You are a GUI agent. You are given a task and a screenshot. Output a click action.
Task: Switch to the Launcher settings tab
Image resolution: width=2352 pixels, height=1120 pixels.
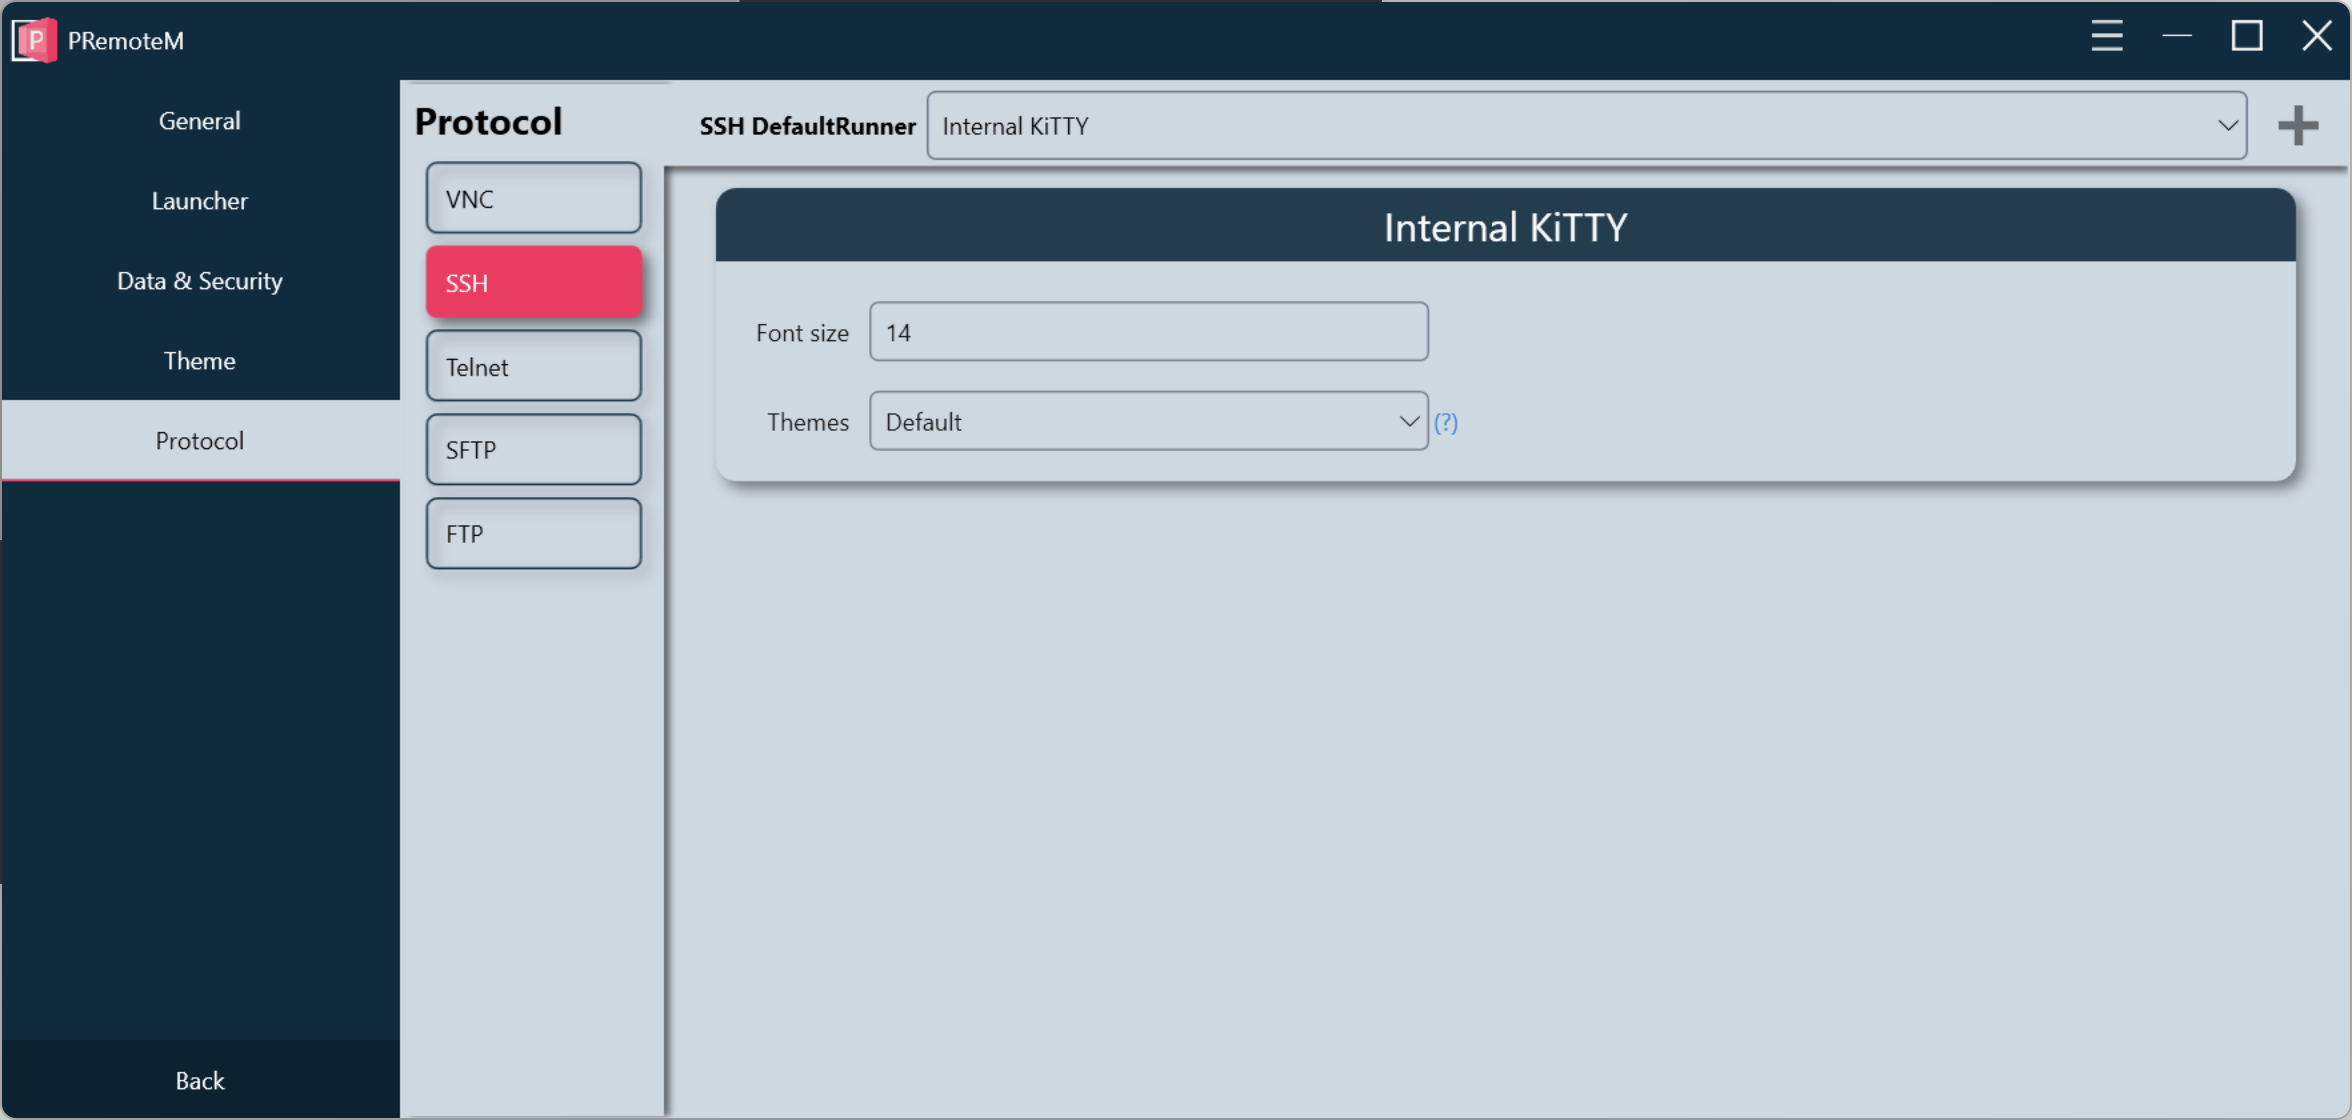(x=200, y=201)
